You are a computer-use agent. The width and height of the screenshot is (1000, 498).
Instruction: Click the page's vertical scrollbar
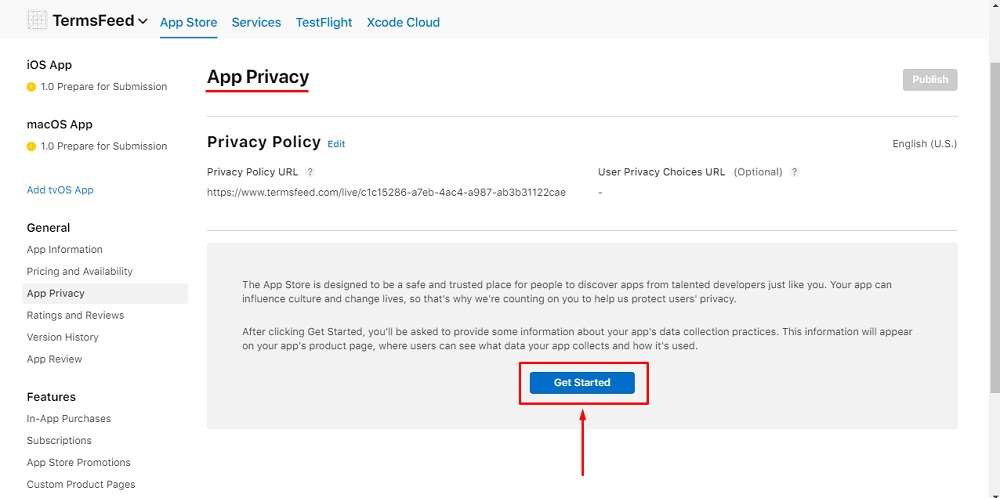click(994, 227)
